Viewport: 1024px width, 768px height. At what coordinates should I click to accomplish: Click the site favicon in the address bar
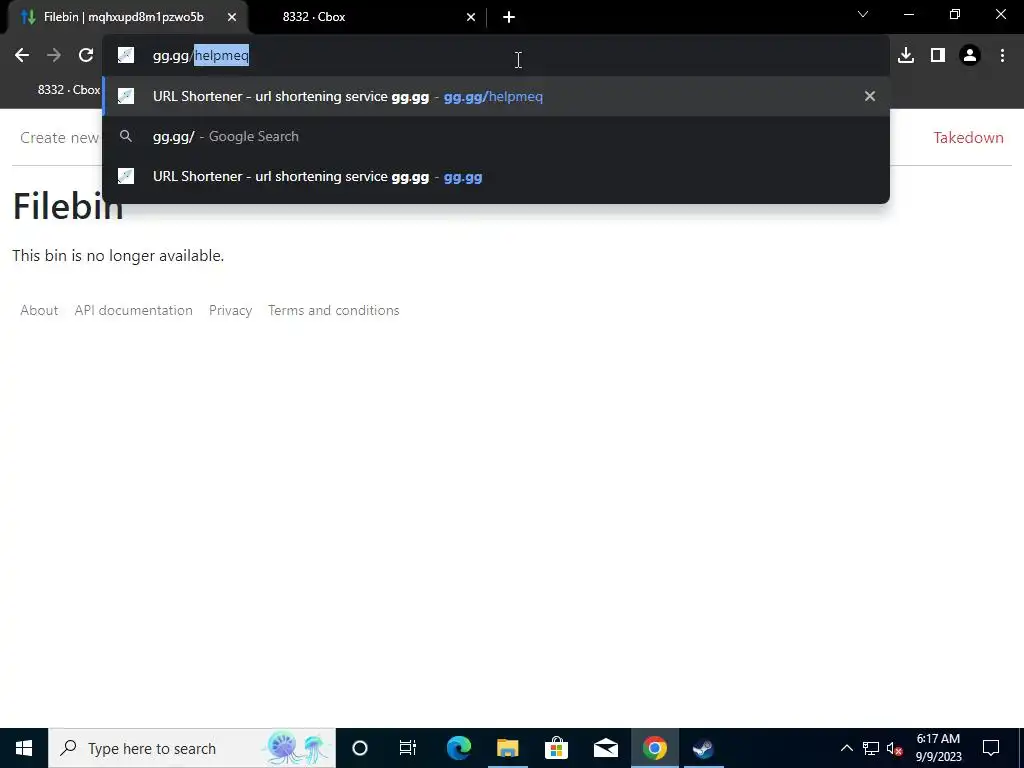pyautogui.click(x=125, y=56)
